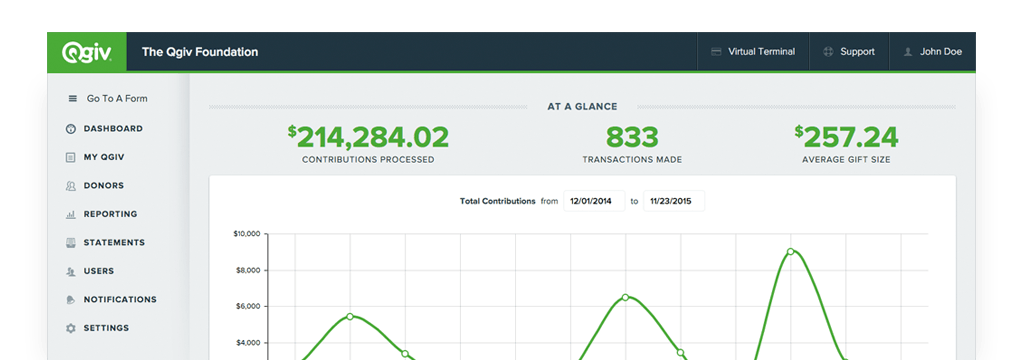Click the Qgiv logo in the header

pyautogui.click(x=86, y=52)
